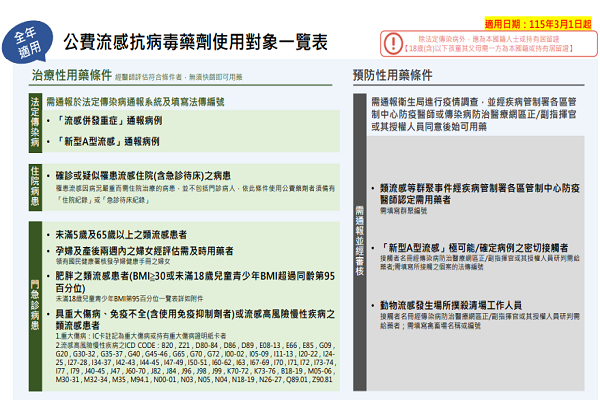Click the bullet 未滿5歲及65歲以上之類流感患者
Image resolution: width=600 pixels, height=400 pixels.
pyautogui.click(x=121, y=234)
